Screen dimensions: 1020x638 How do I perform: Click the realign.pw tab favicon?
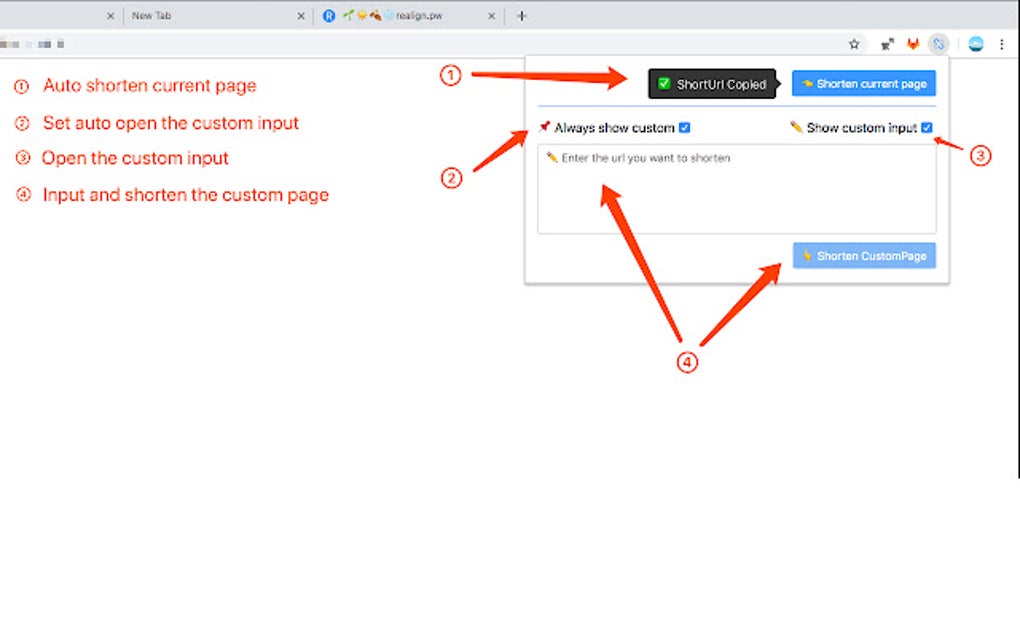pyautogui.click(x=330, y=15)
